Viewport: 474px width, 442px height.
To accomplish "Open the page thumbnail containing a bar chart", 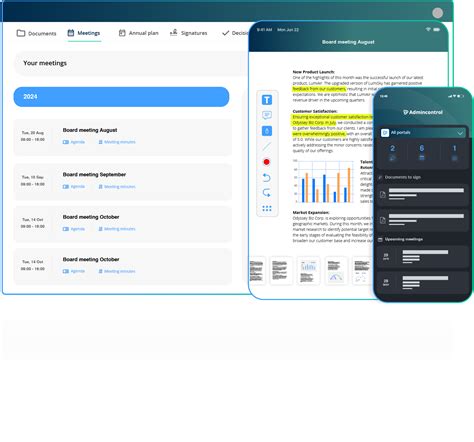I will pos(308,271).
